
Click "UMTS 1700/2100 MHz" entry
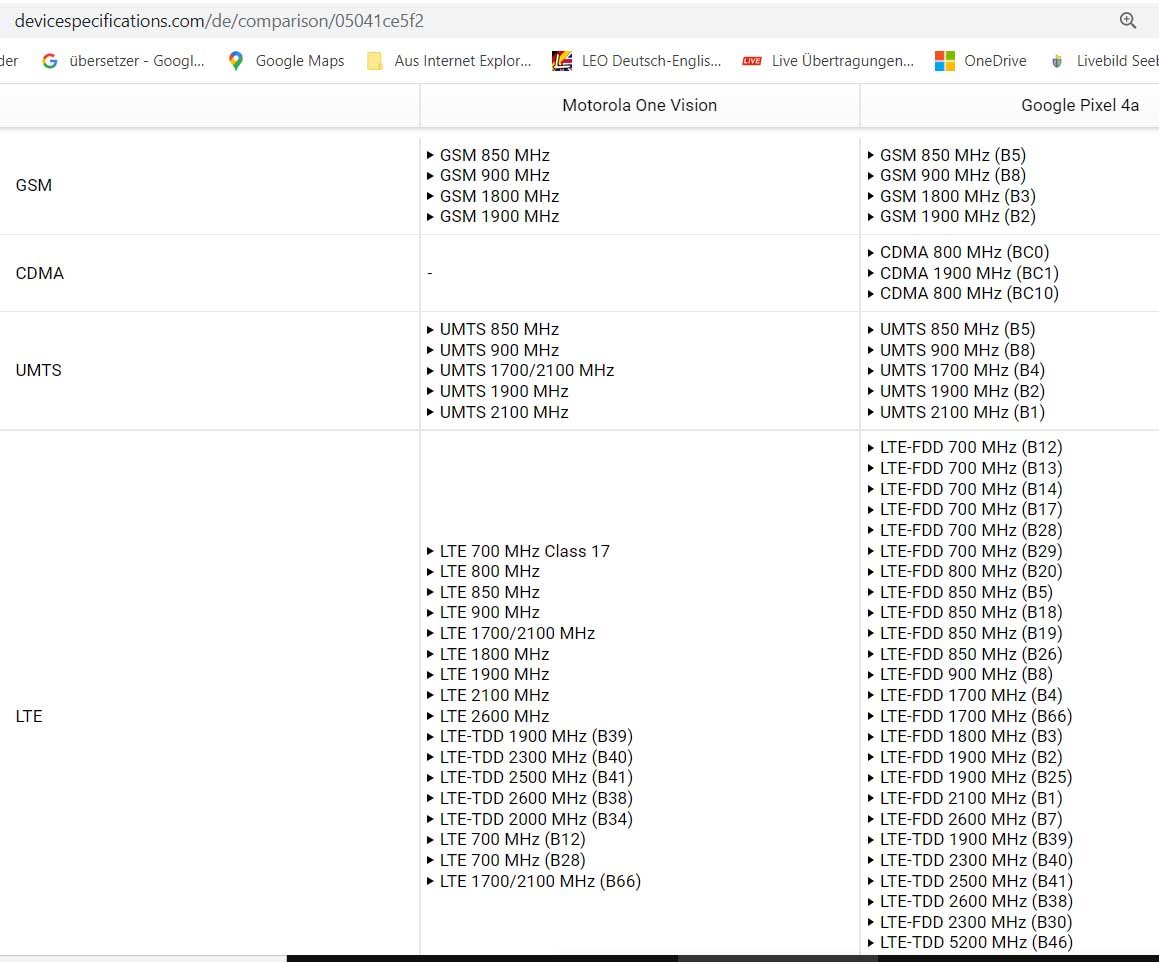[x=527, y=370]
